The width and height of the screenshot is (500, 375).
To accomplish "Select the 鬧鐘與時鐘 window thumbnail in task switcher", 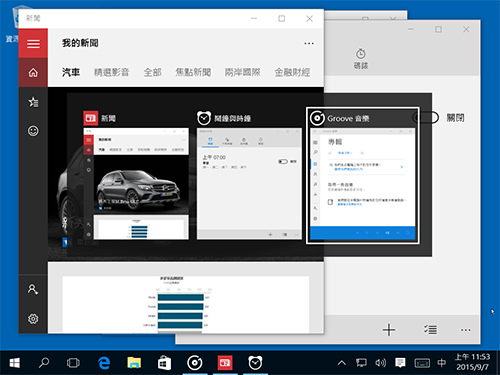I will click(x=249, y=175).
